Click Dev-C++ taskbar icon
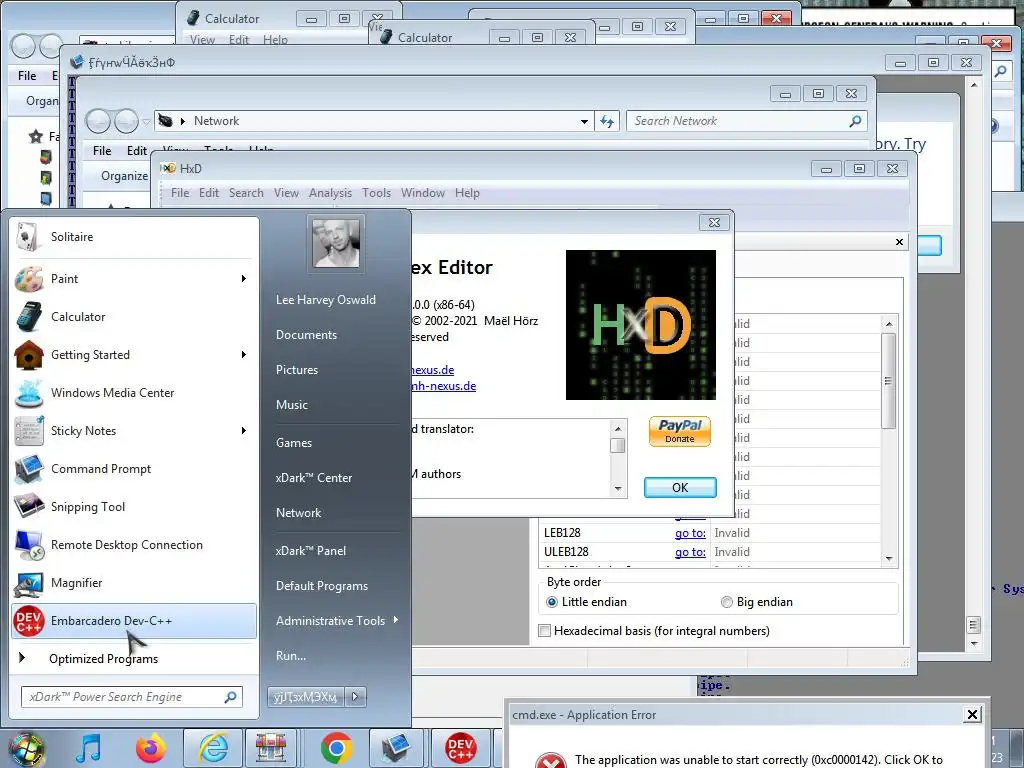The image size is (1024, 768). (460, 748)
